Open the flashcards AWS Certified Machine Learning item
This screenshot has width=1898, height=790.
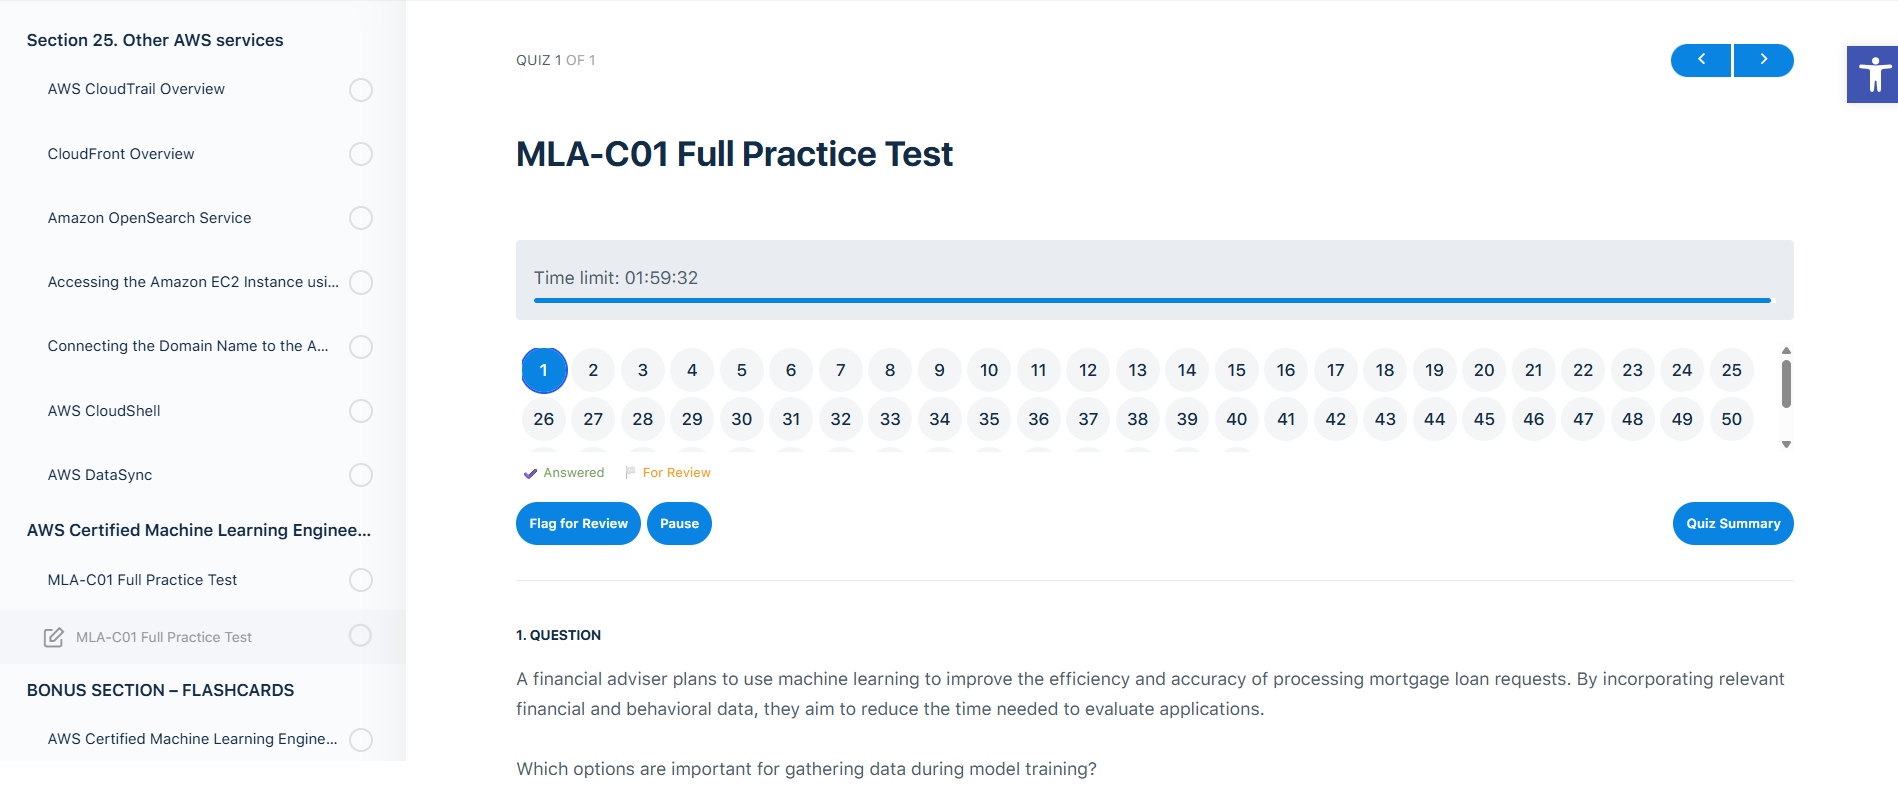tap(192, 739)
